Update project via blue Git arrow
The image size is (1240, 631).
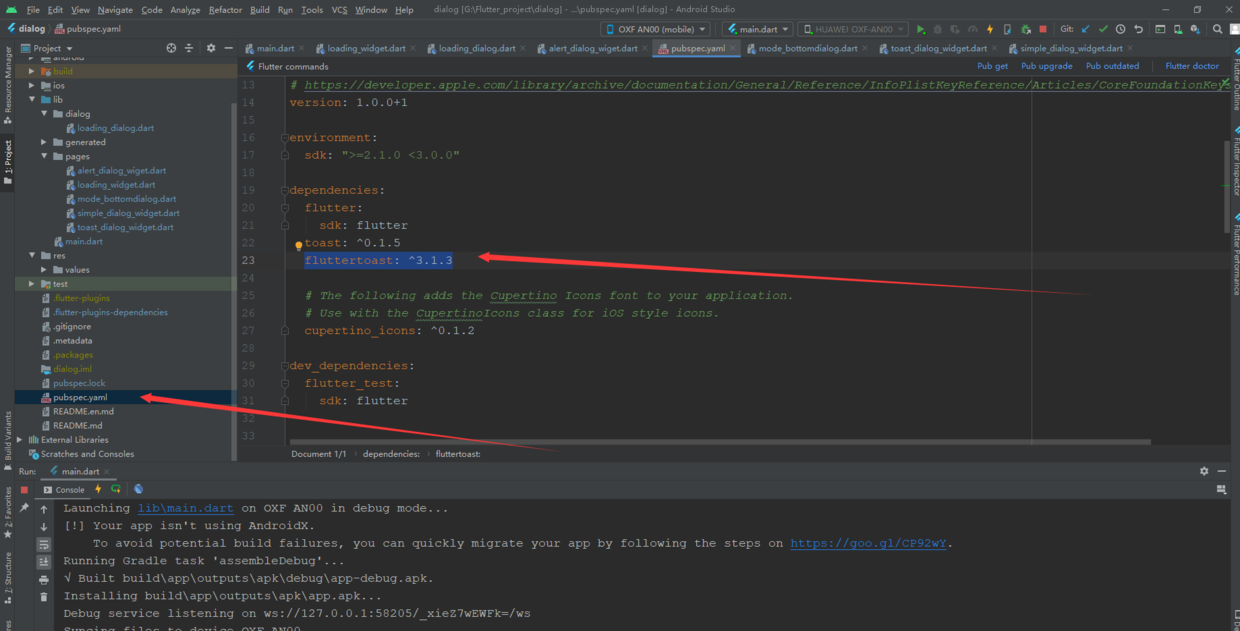coord(1086,29)
